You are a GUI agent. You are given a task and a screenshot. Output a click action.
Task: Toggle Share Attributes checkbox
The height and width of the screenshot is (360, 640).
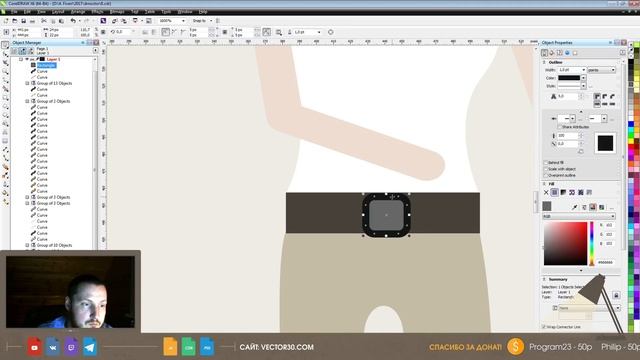tap(560, 127)
